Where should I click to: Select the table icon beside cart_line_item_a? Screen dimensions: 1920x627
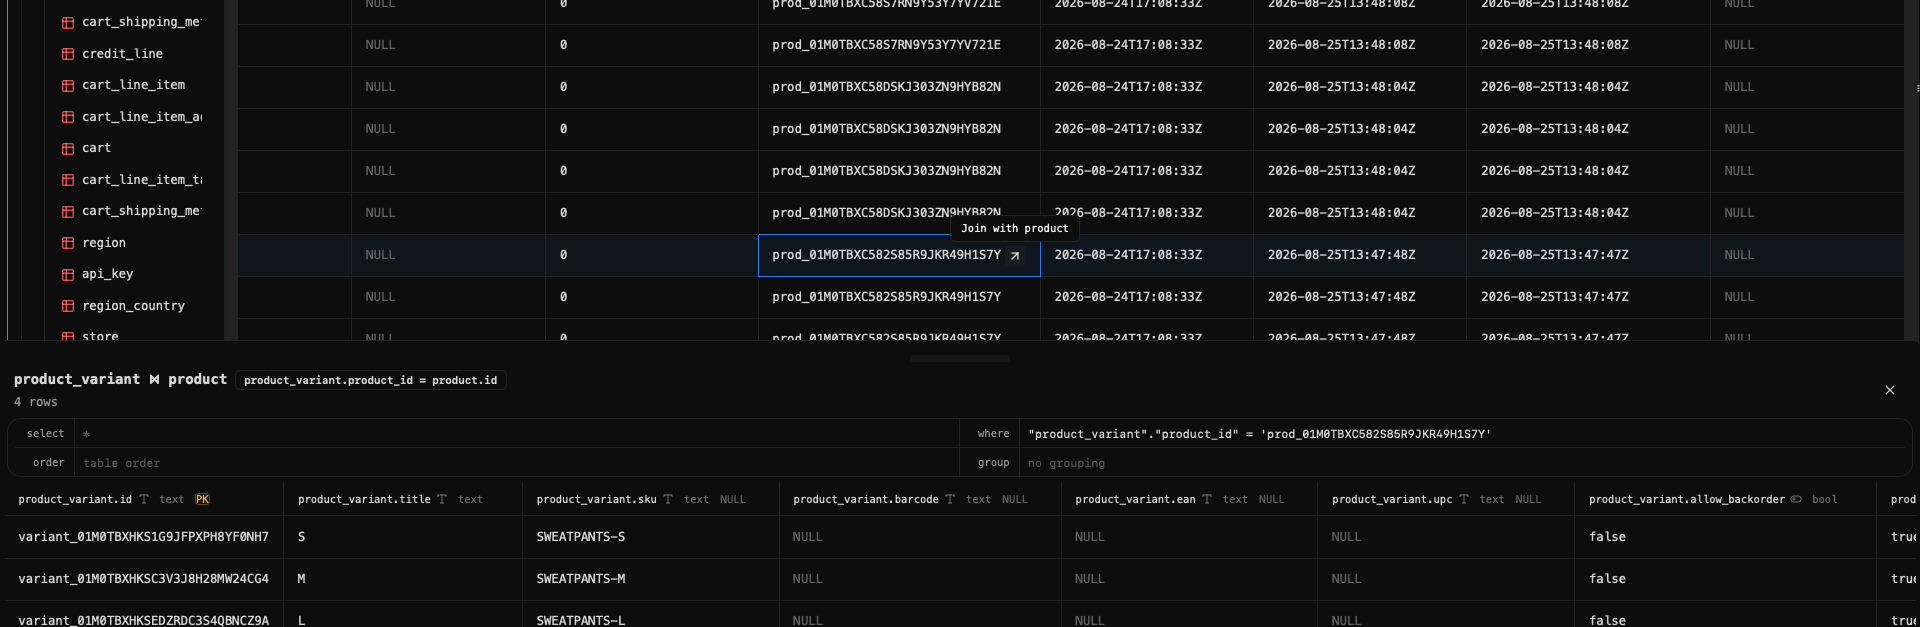68,117
